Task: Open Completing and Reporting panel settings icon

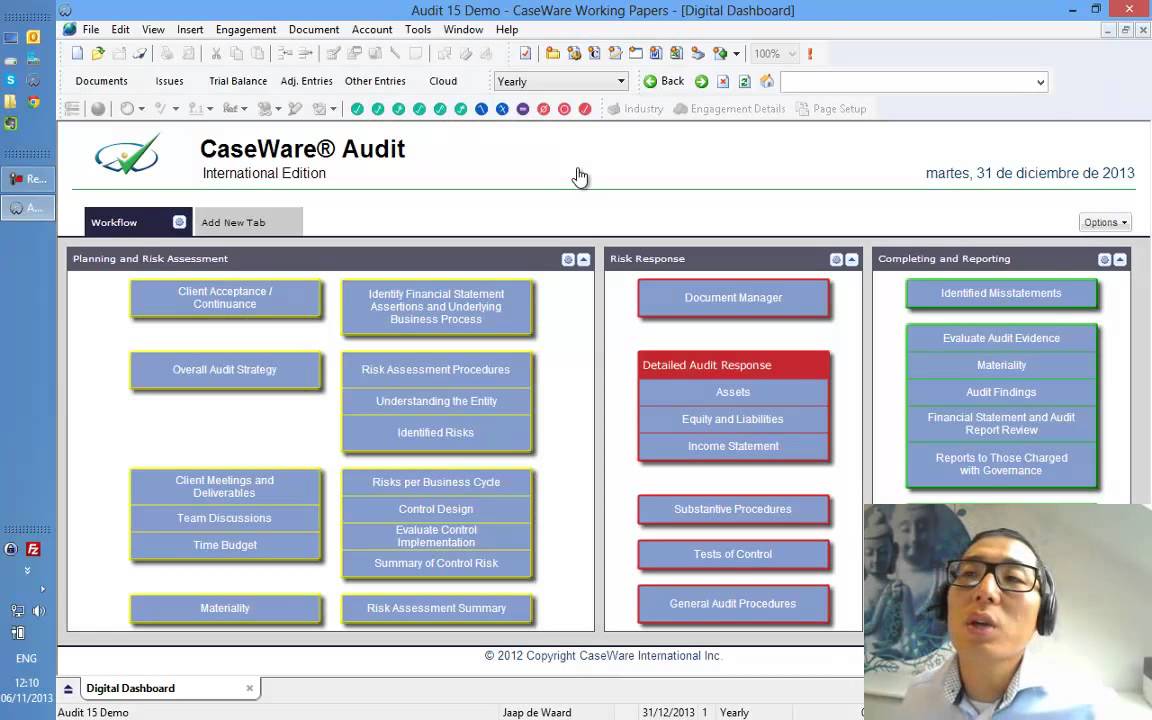Action: tap(1104, 259)
